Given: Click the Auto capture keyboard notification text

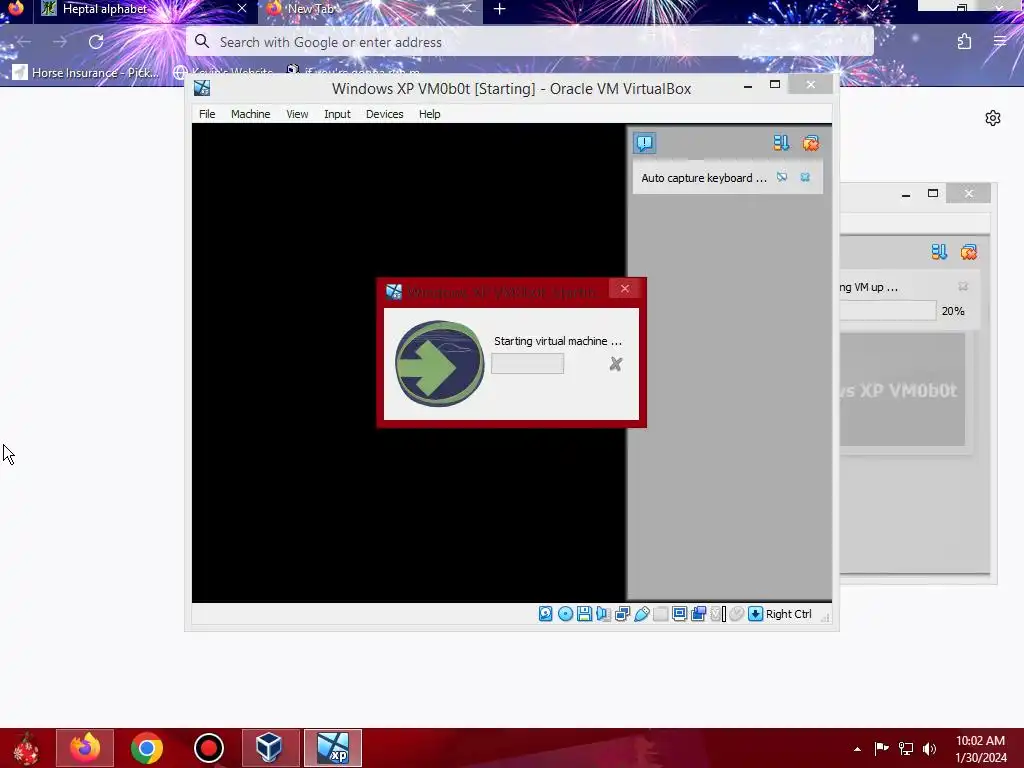Looking at the screenshot, I should (x=704, y=178).
